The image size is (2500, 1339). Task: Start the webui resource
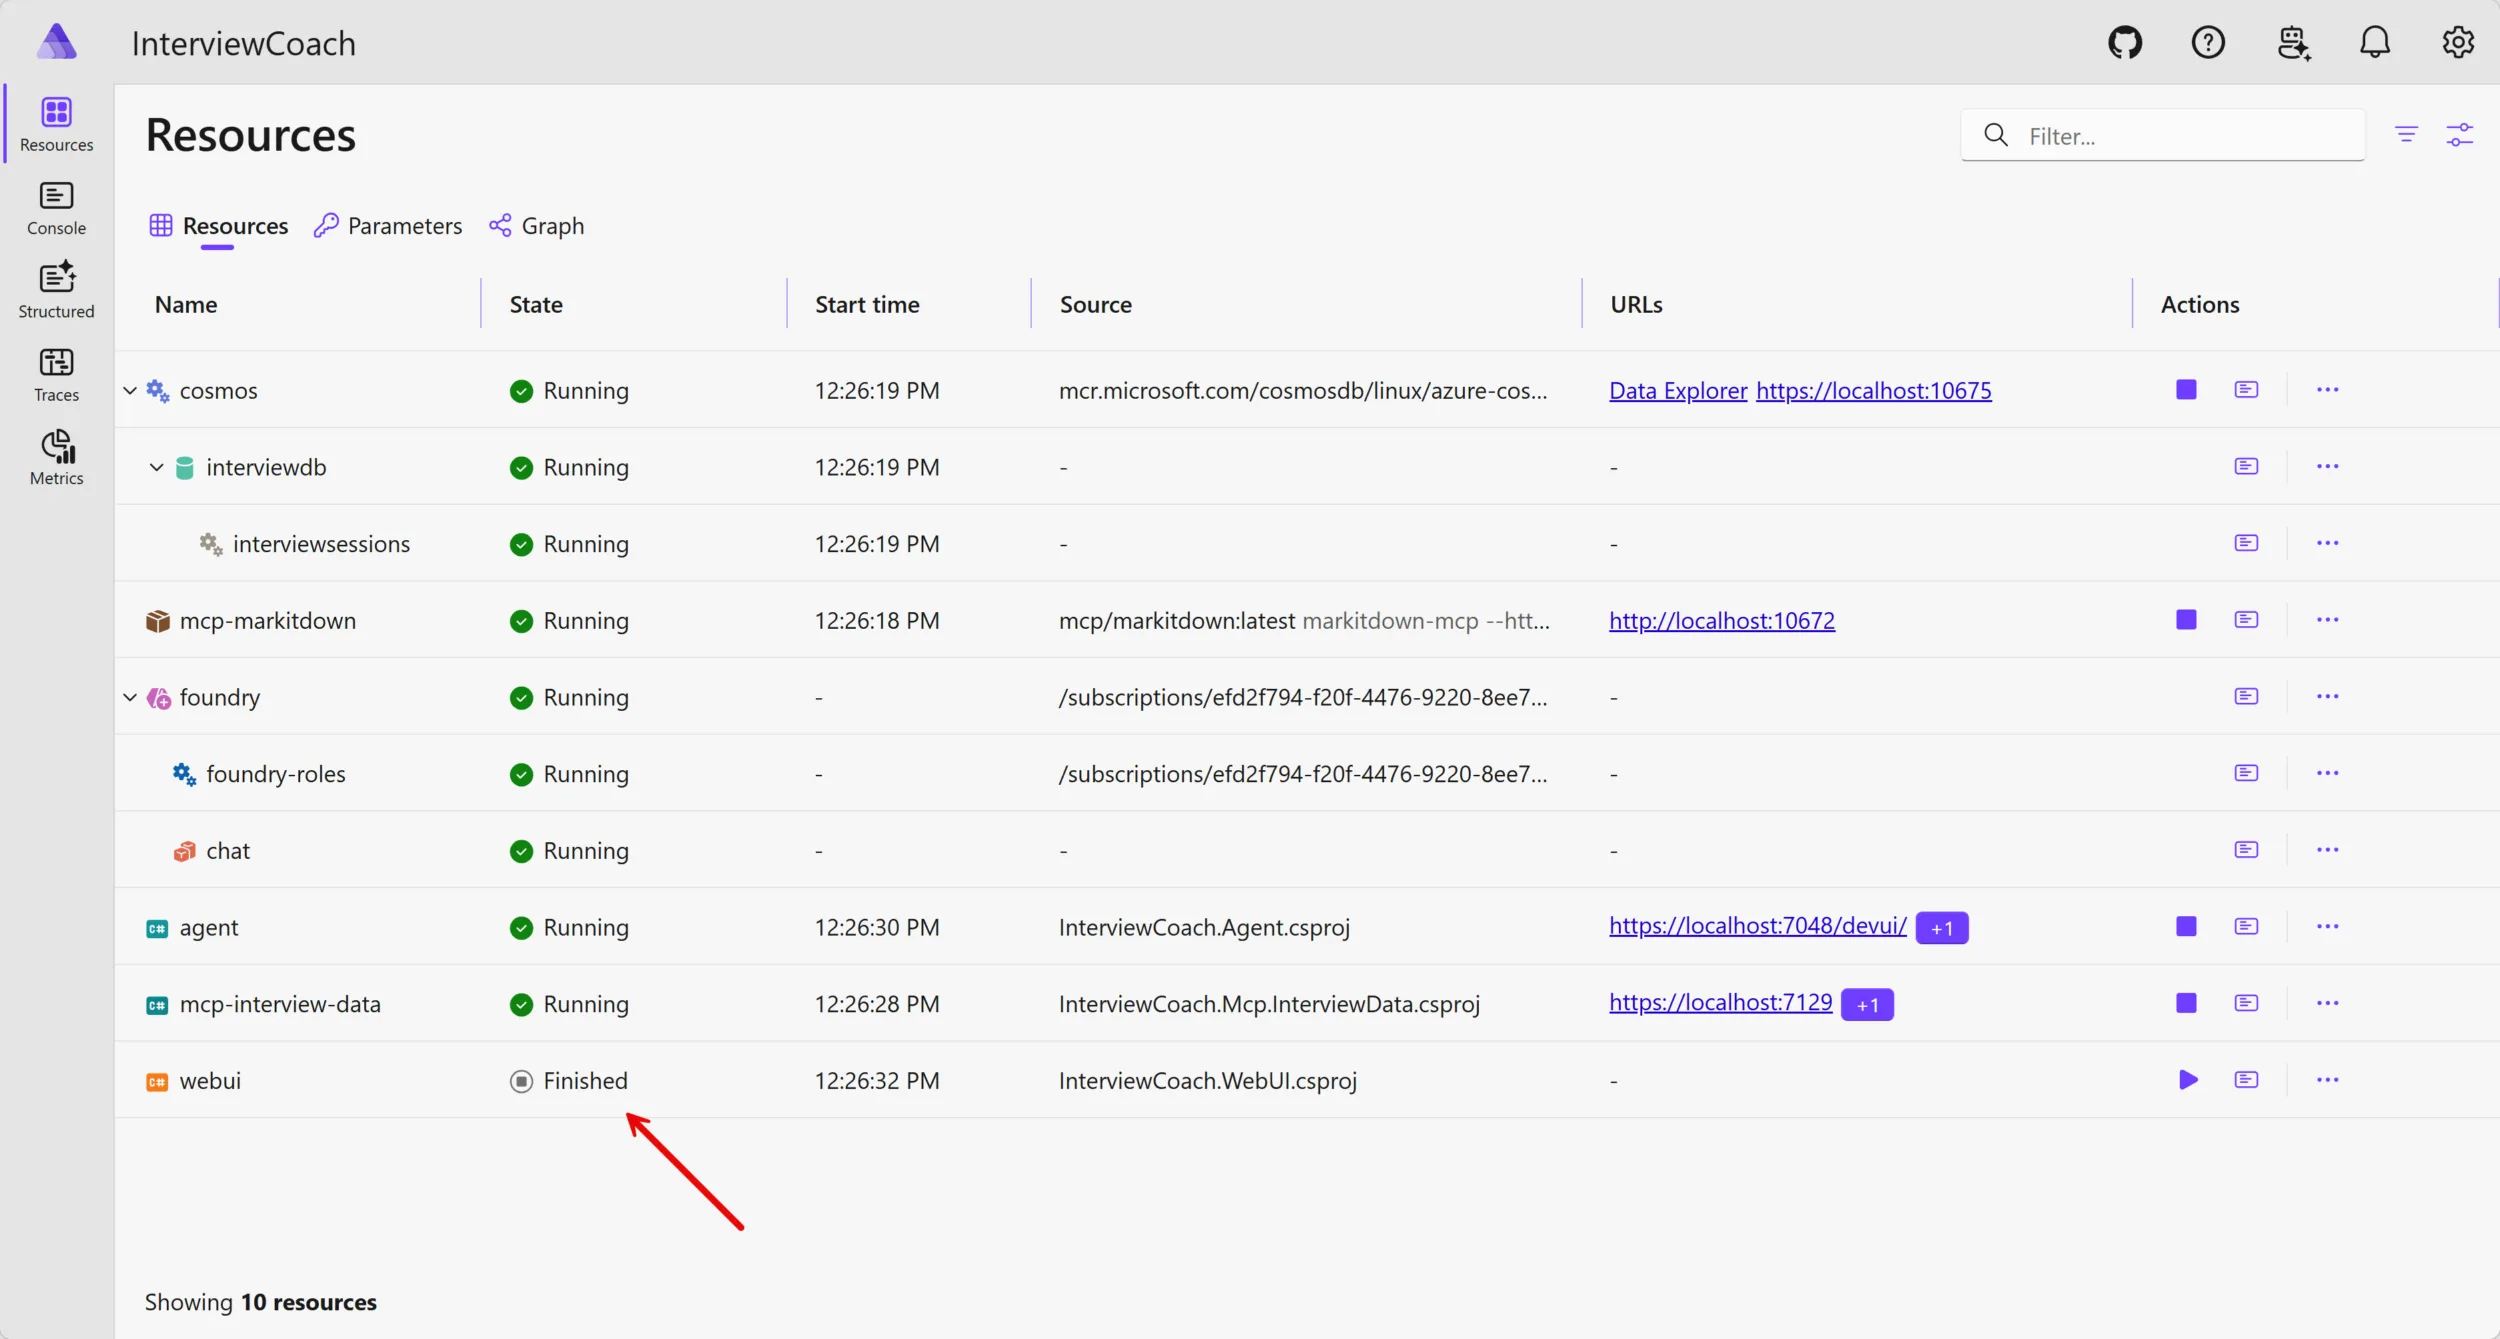[2187, 1080]
